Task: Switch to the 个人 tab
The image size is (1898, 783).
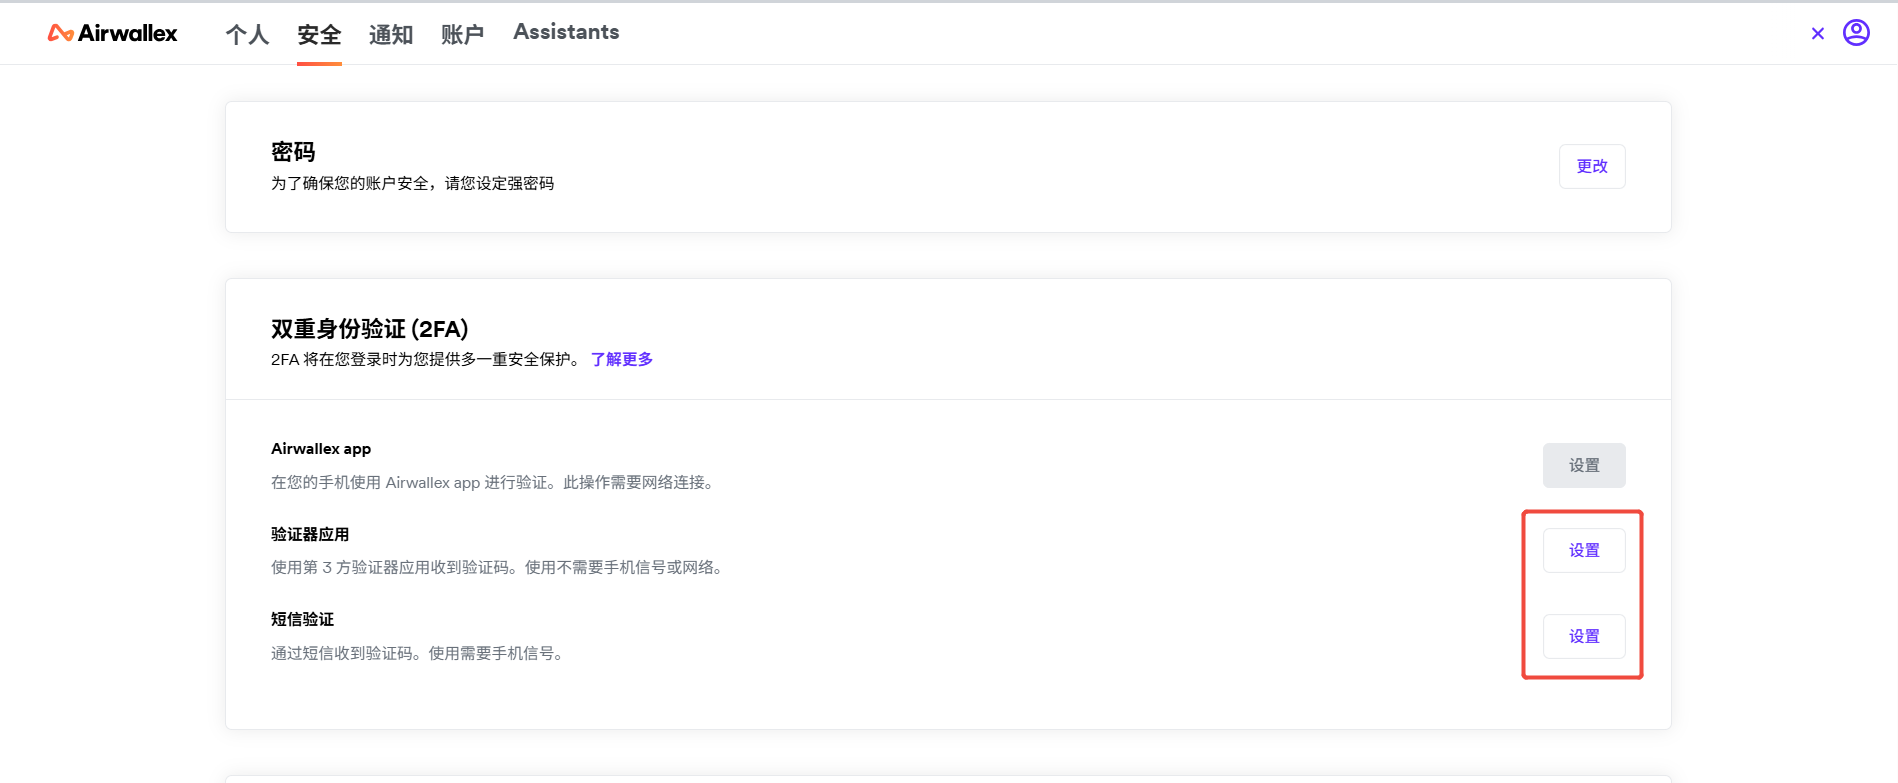Action: point(247,35)
